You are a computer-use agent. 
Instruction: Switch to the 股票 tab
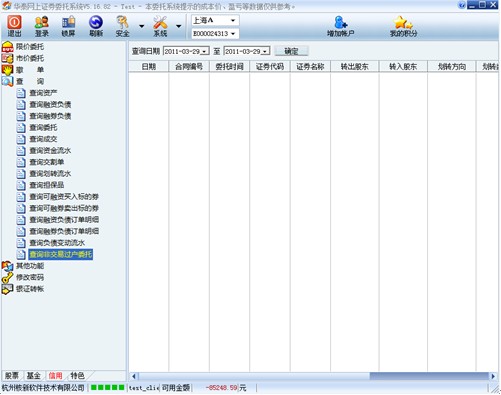click(12, 376)
